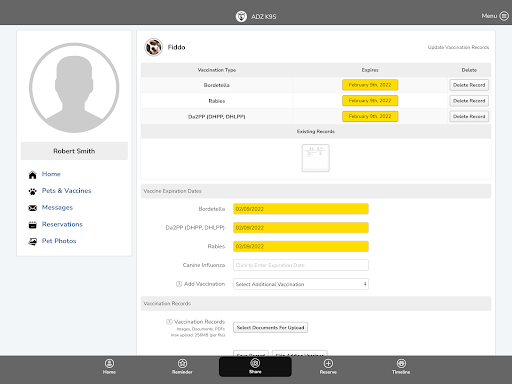This screenshot has width=512, height=384.
Task: Click the Robert Smith name bar
Action: point(74,151)
